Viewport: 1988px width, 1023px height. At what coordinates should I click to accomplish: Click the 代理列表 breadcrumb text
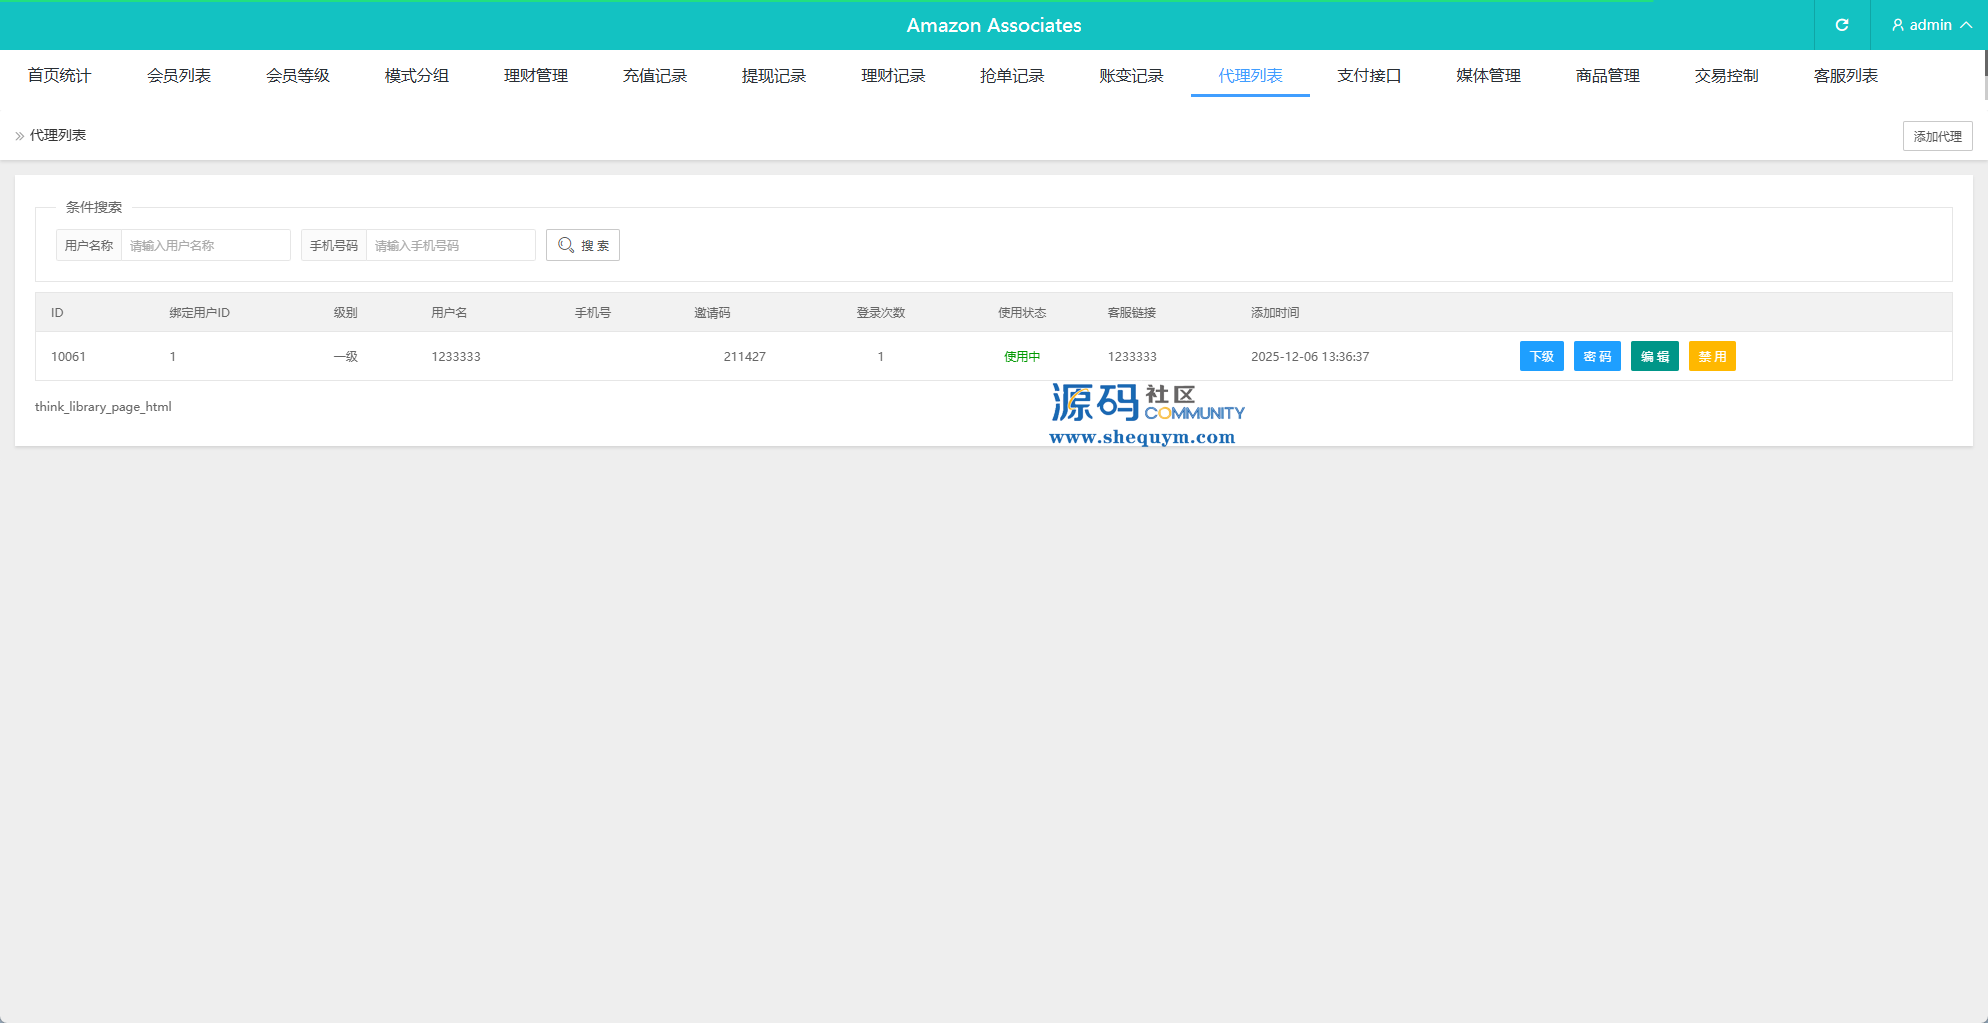[58, 135]
